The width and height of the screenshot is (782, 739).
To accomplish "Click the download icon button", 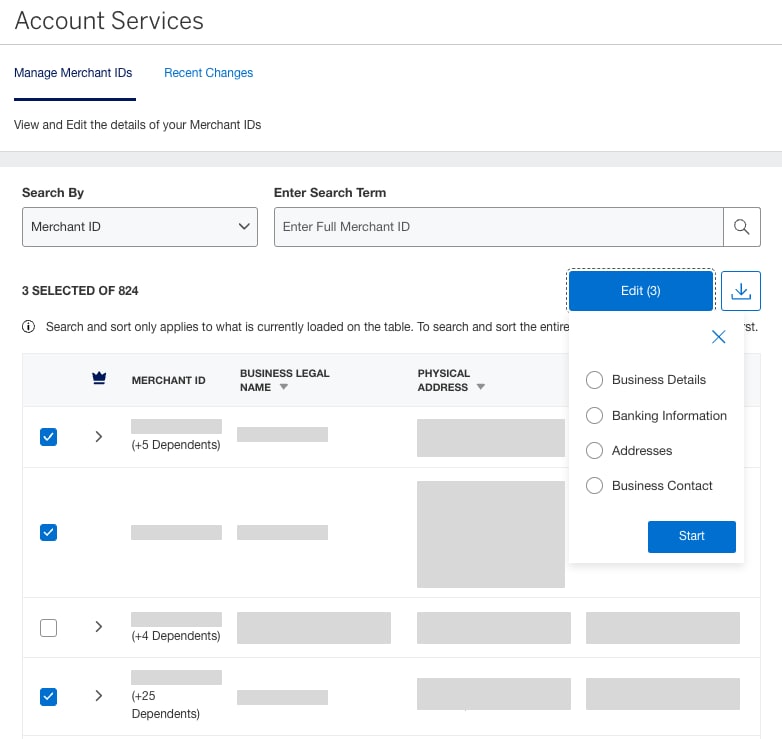I will click(741, 291).
